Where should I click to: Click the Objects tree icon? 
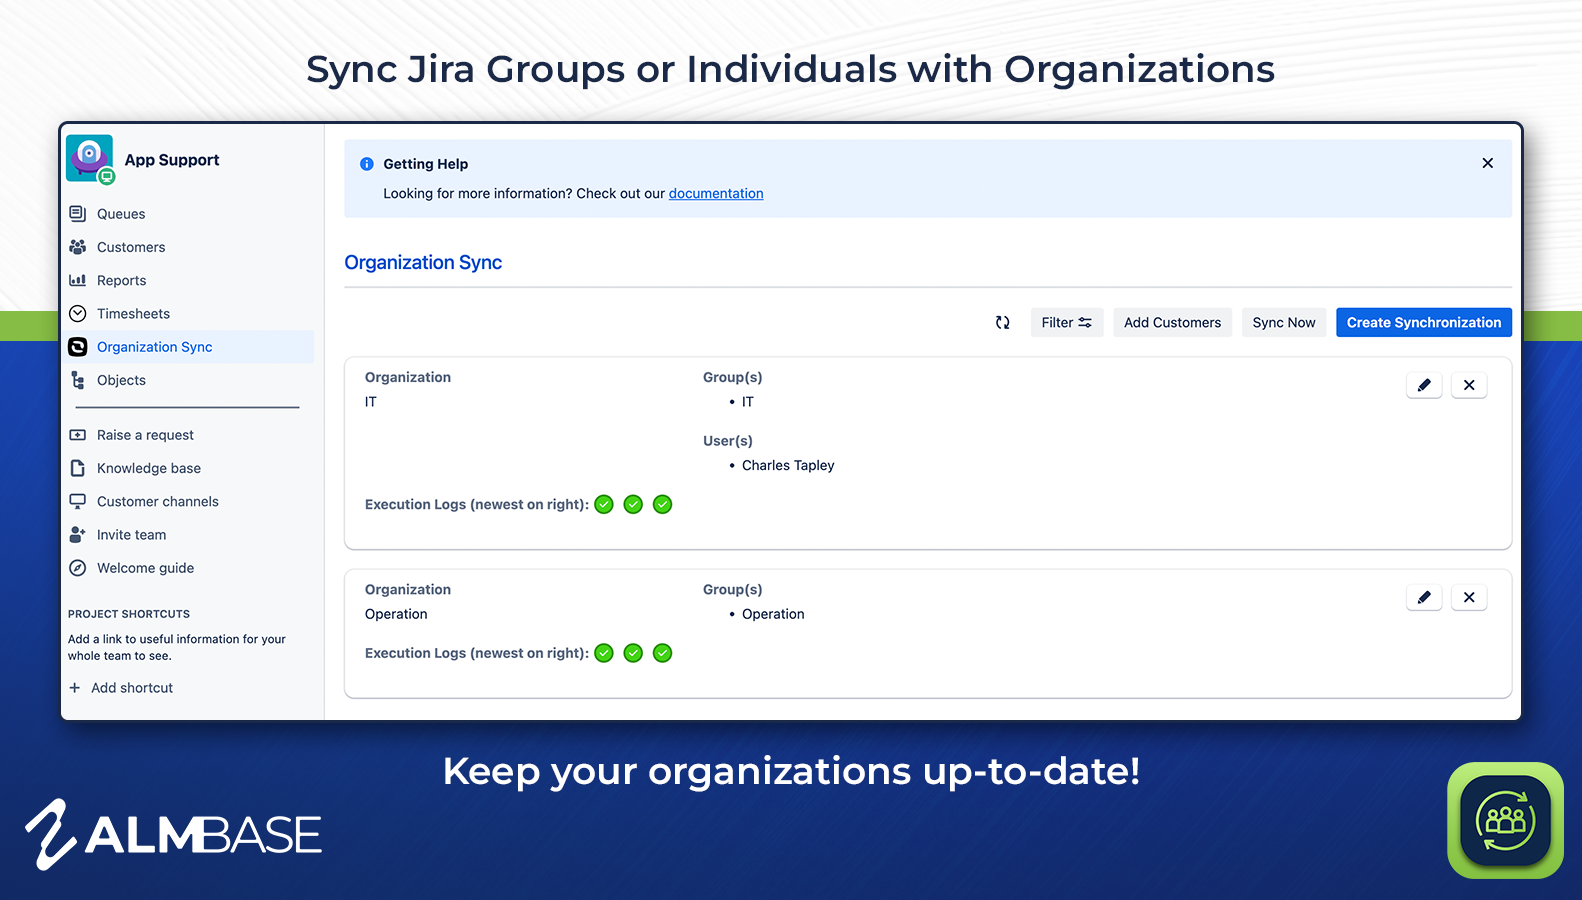click(77, 380)
